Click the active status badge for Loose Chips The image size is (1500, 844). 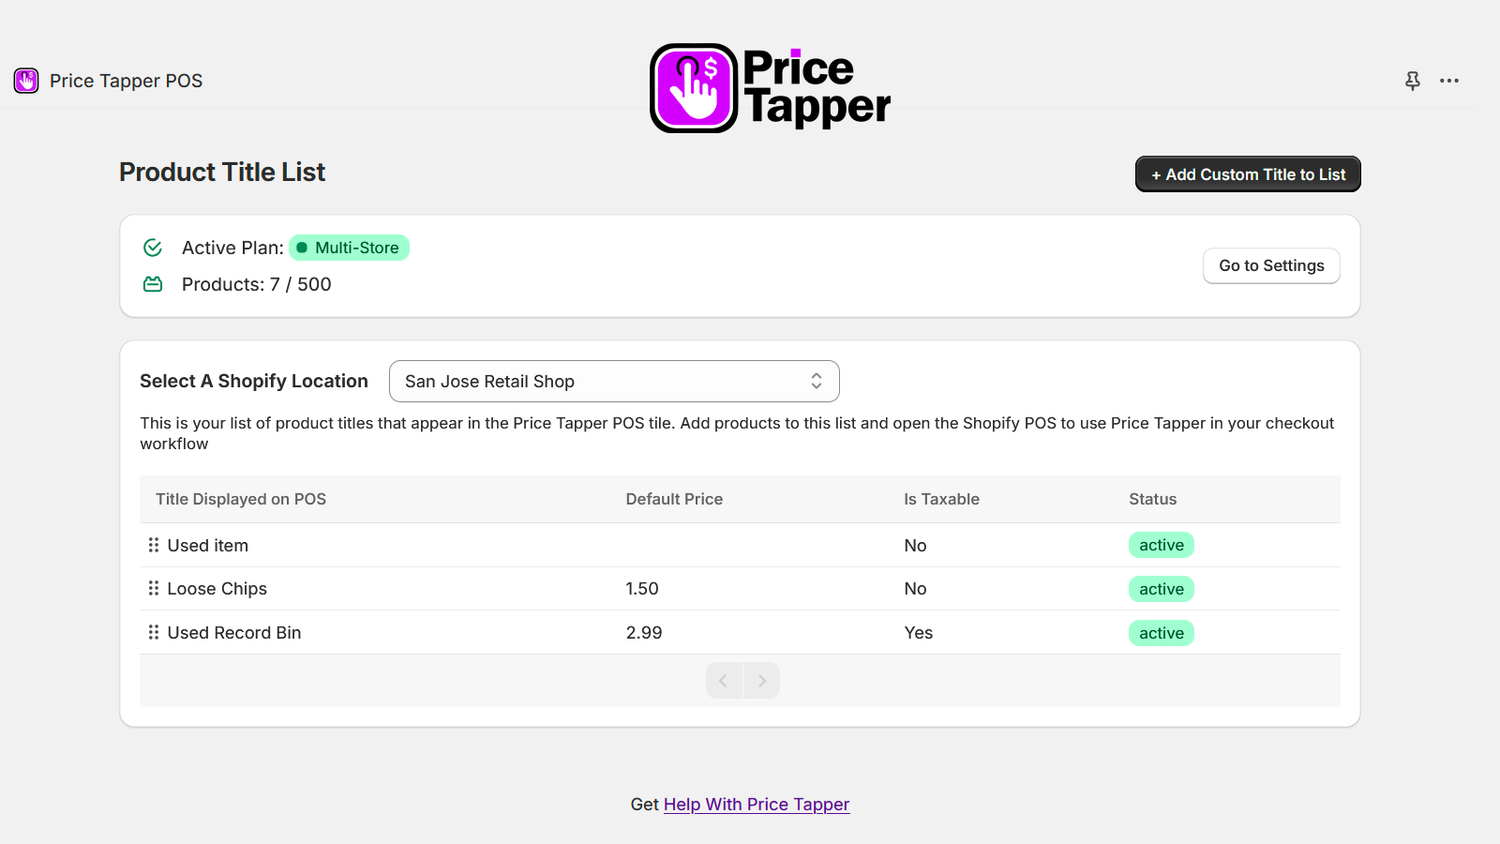pyautogui.click(x=1161, y=589)
